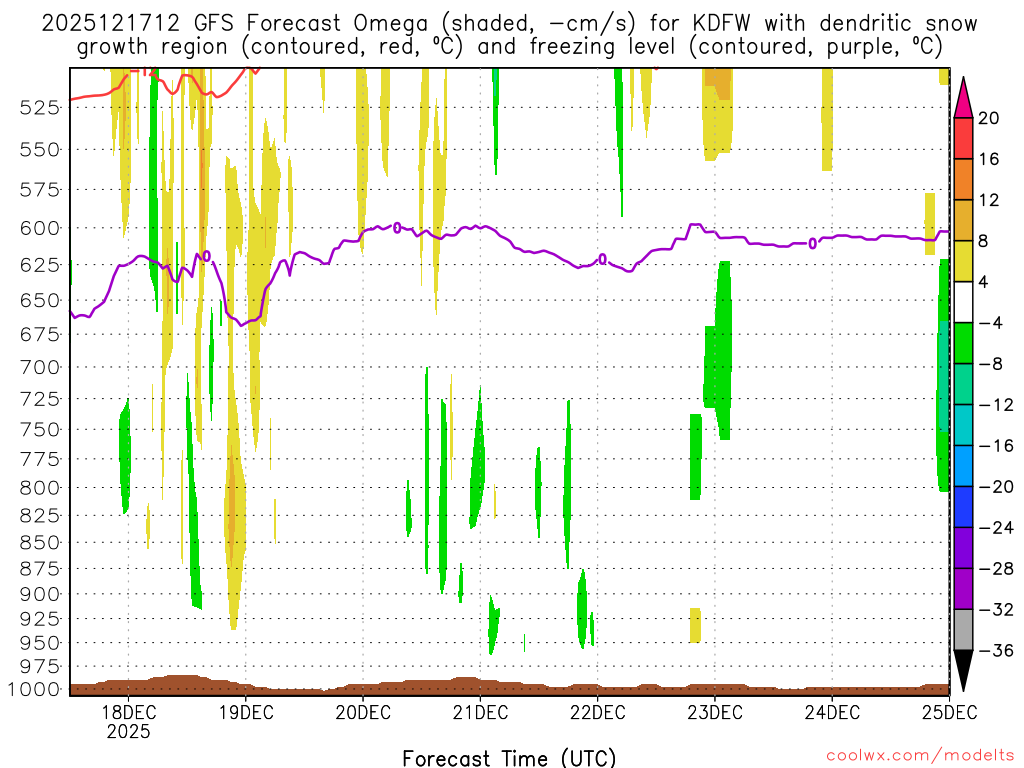Click the colorbar value 12

[988, 200]
